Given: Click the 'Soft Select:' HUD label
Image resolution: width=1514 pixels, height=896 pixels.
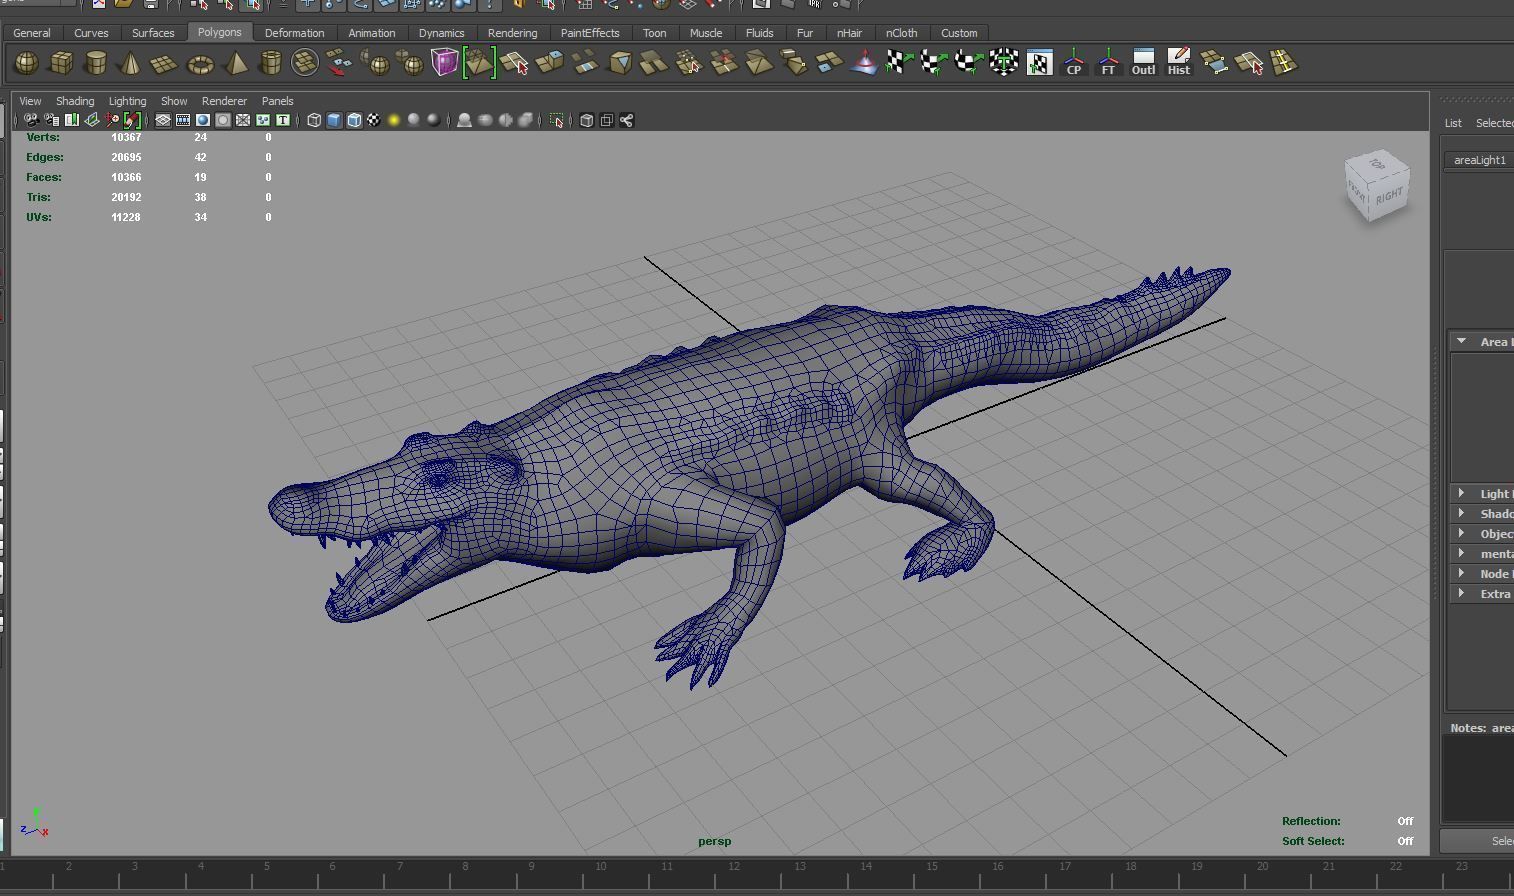Looking at the screenshot, I should click(x=1313, y=841).
